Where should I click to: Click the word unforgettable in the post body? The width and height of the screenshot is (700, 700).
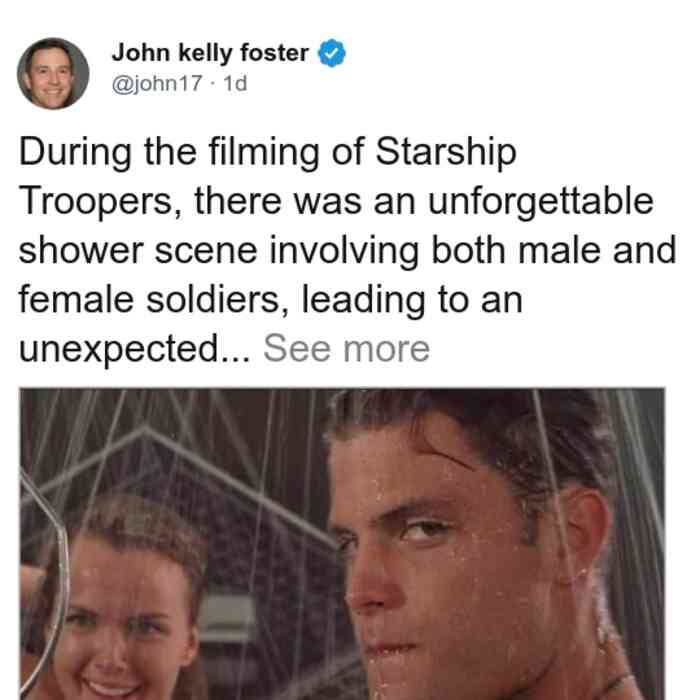pos(541,202)
